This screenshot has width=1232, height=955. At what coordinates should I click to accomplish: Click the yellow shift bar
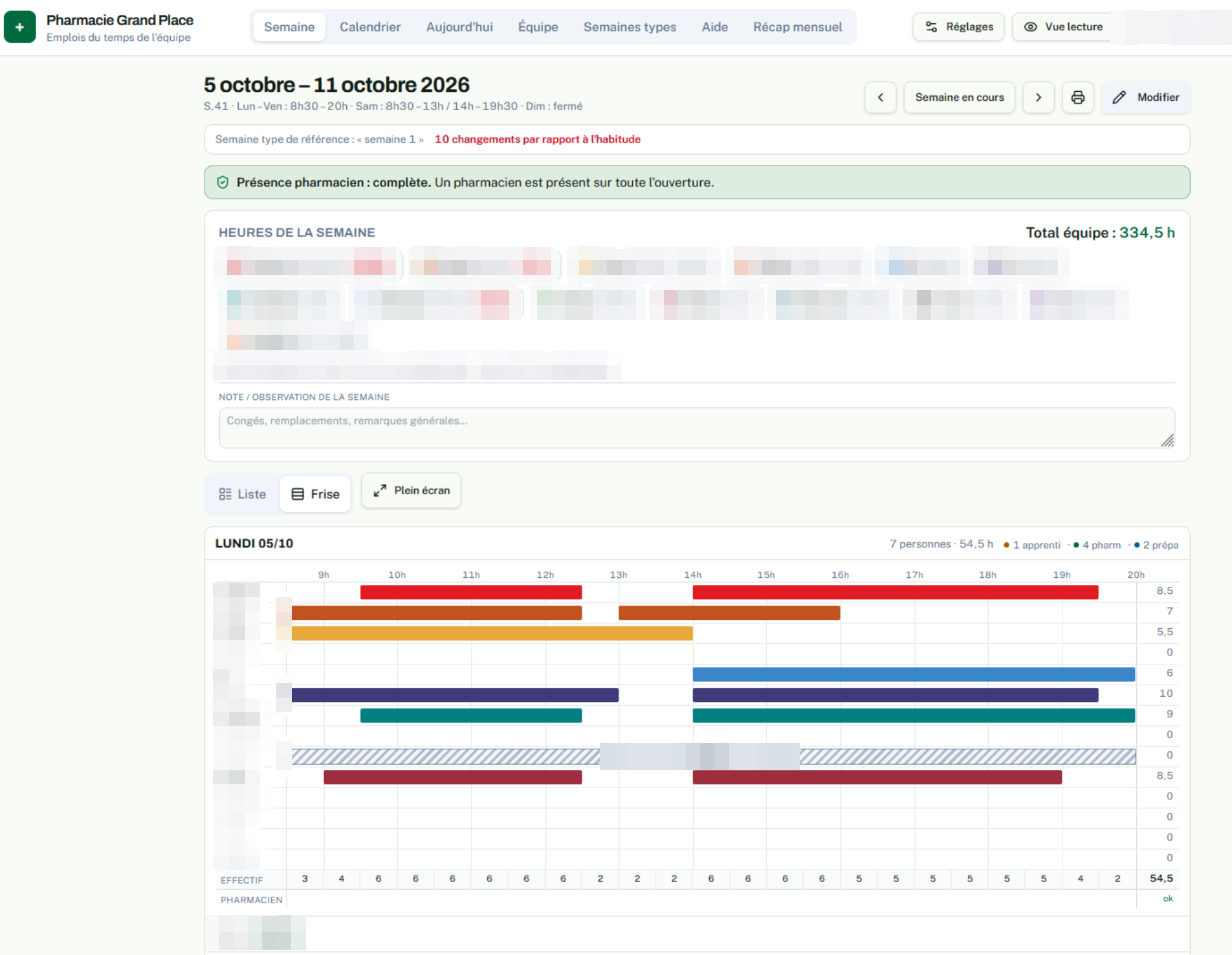pos(492,633)
